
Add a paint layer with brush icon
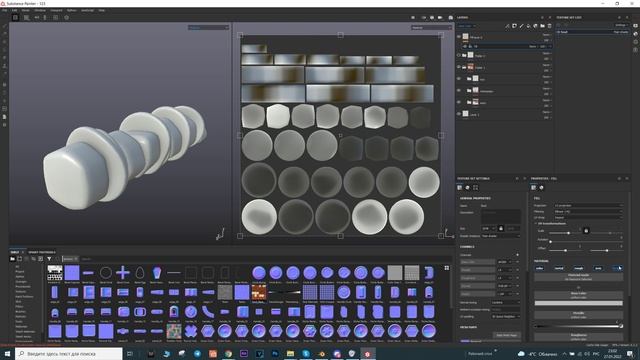click(x=521, y=26)
